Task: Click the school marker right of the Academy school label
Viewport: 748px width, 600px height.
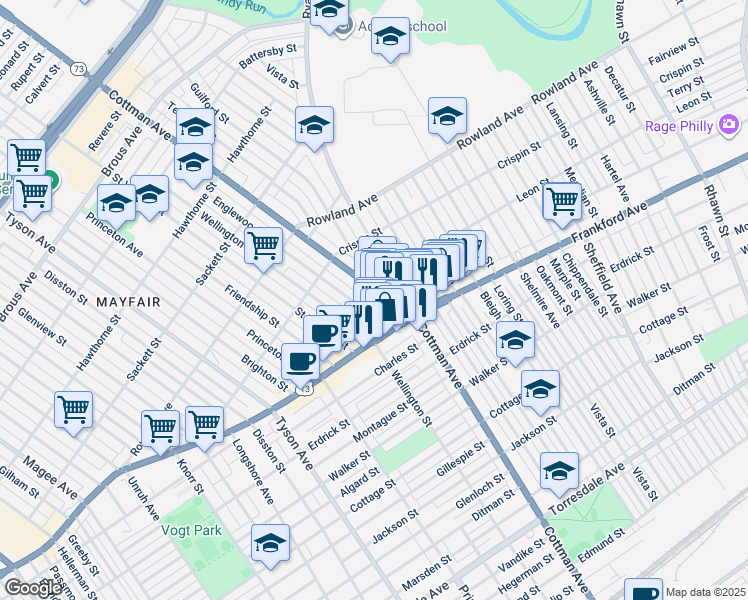Action: [390, 39]
